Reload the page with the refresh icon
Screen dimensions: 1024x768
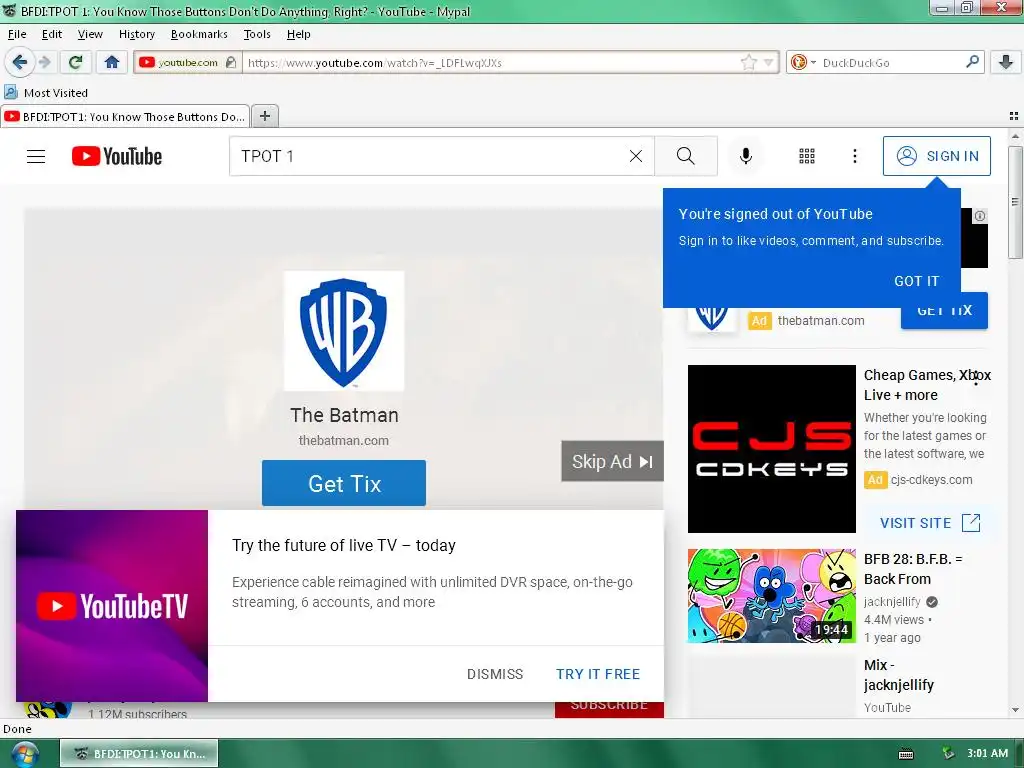[x=76, y=63]
